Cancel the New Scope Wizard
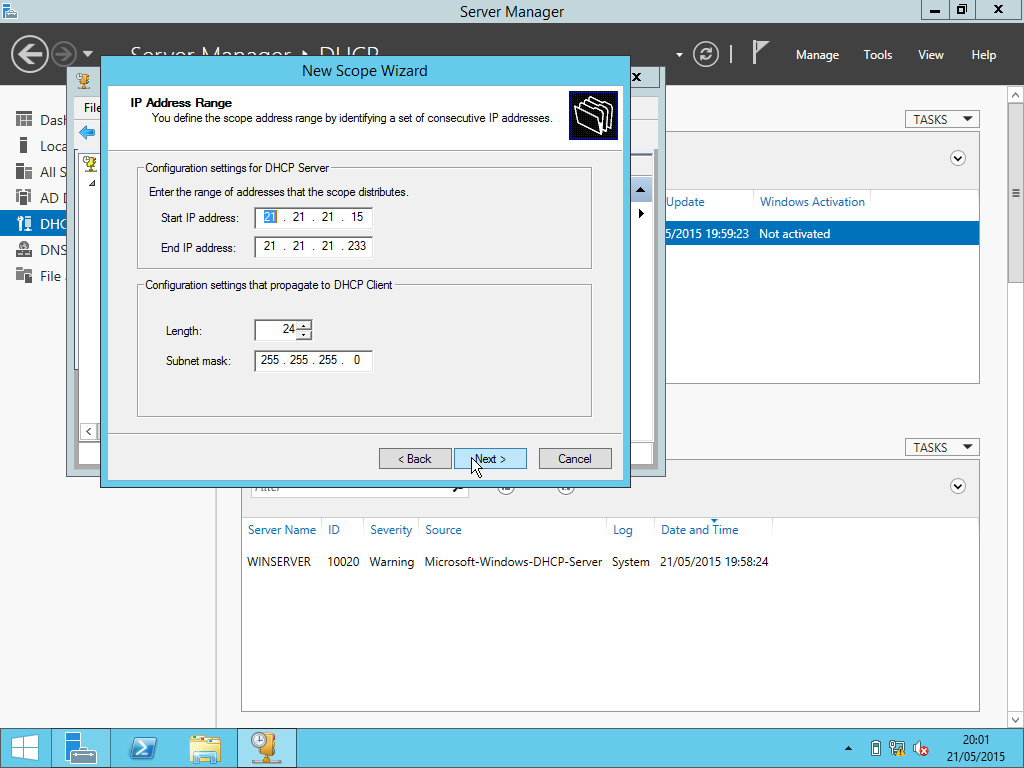1024x768 pixels. click(575, 458)
